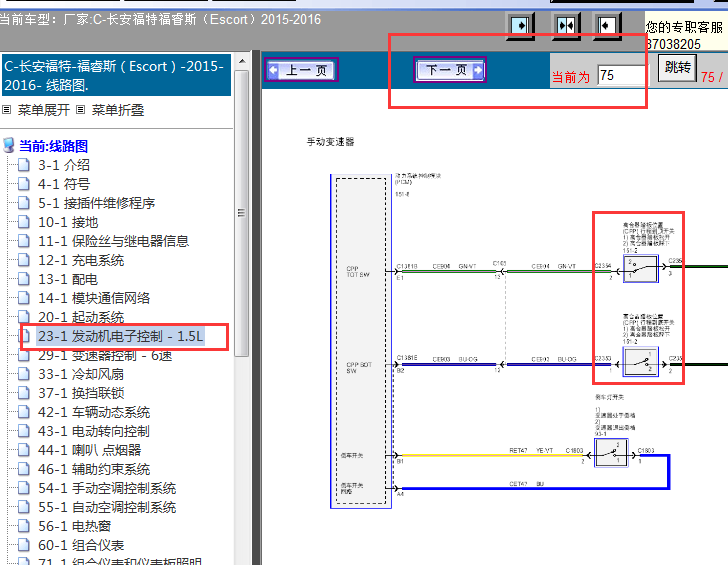Select 14-1 模块通信网络 in the tree
Image resolution: width=728 pixels, height=565 pixels.
[x=94, y=298]
